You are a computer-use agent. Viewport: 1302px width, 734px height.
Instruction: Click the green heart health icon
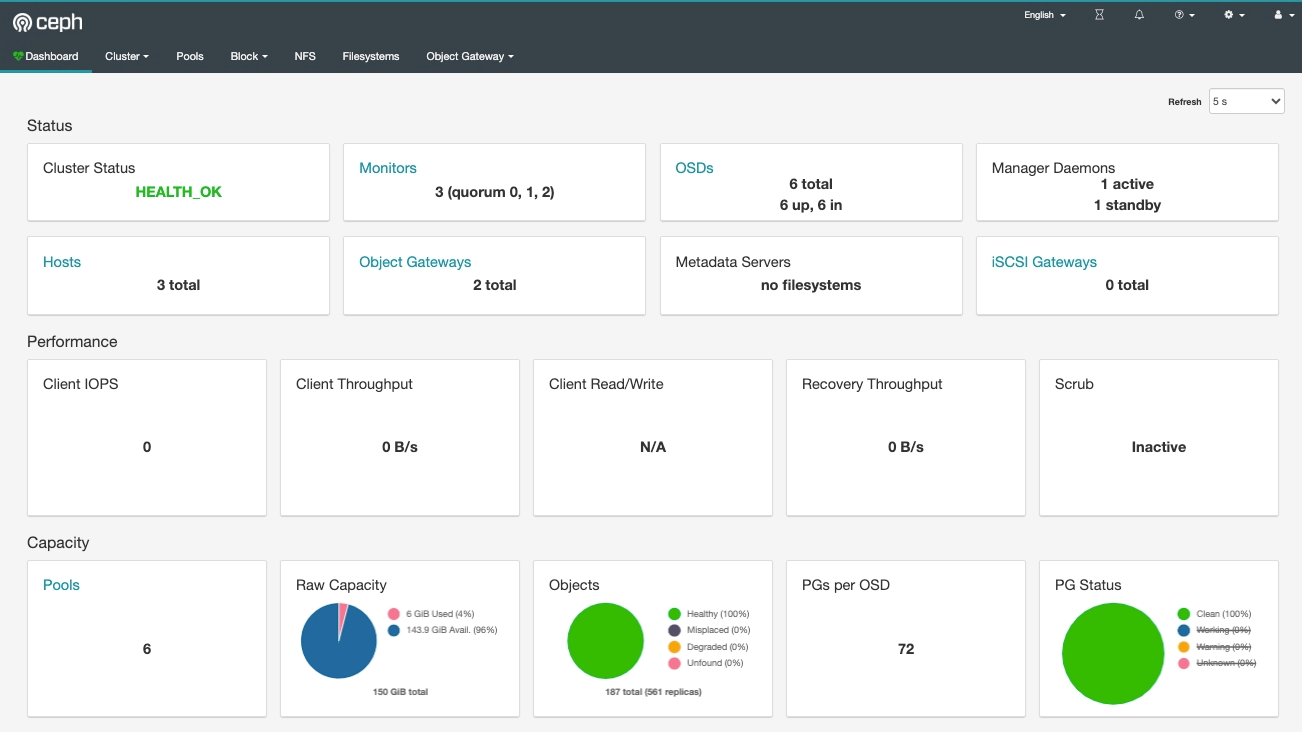click(x=18, y=56)
